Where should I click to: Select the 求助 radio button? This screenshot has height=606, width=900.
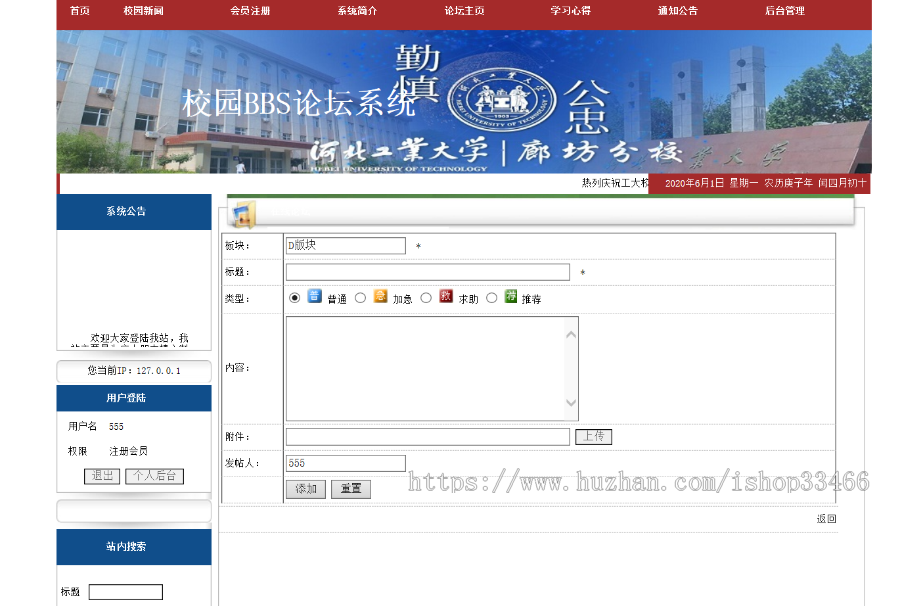point(425,296)
